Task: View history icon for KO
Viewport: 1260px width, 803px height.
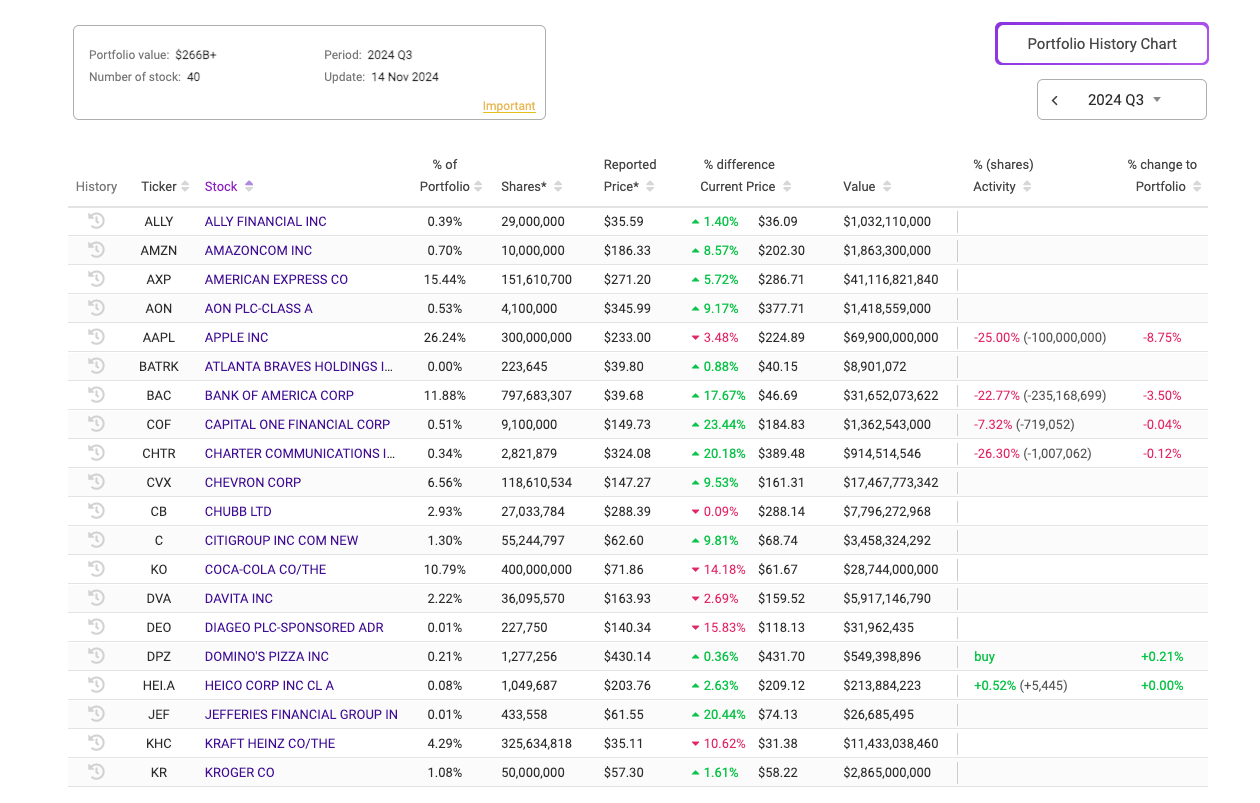Action: tap(96, 569)
